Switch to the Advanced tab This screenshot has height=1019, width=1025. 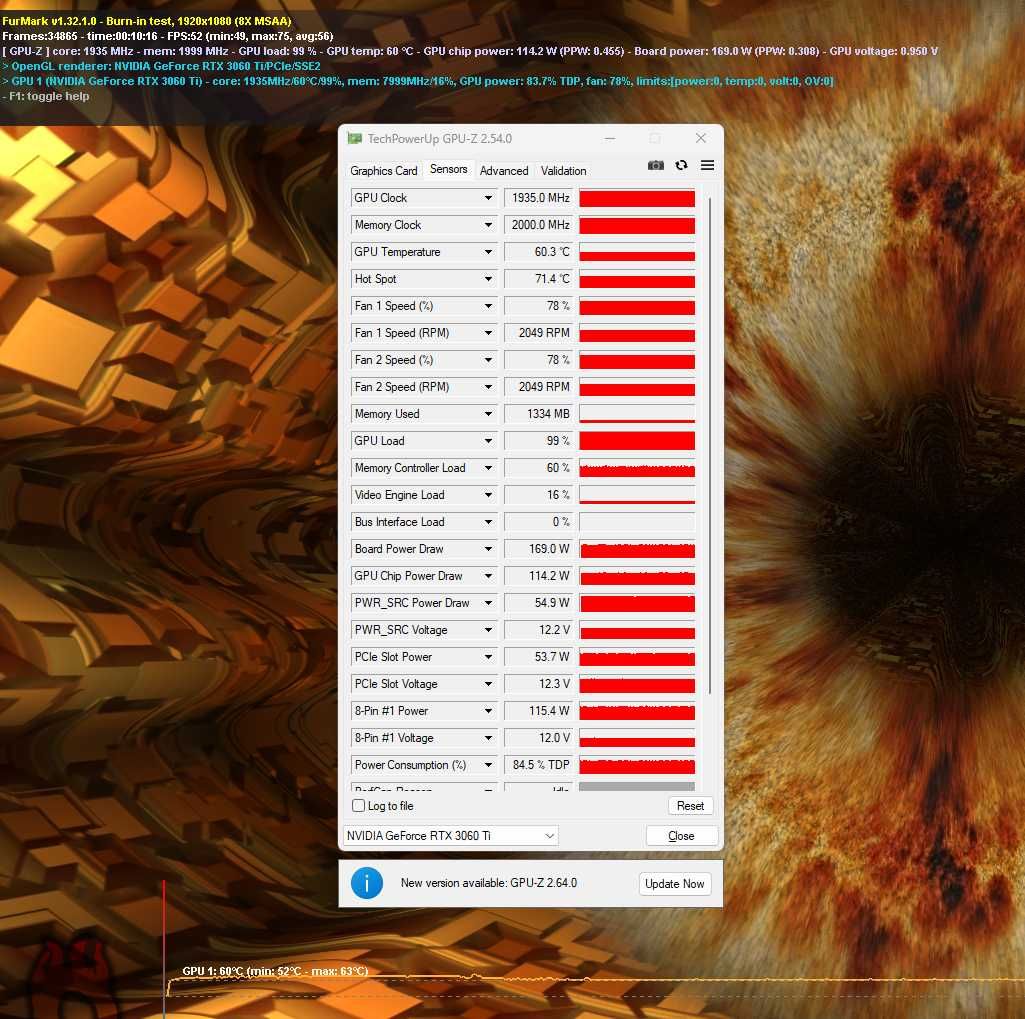pos(504,171)
